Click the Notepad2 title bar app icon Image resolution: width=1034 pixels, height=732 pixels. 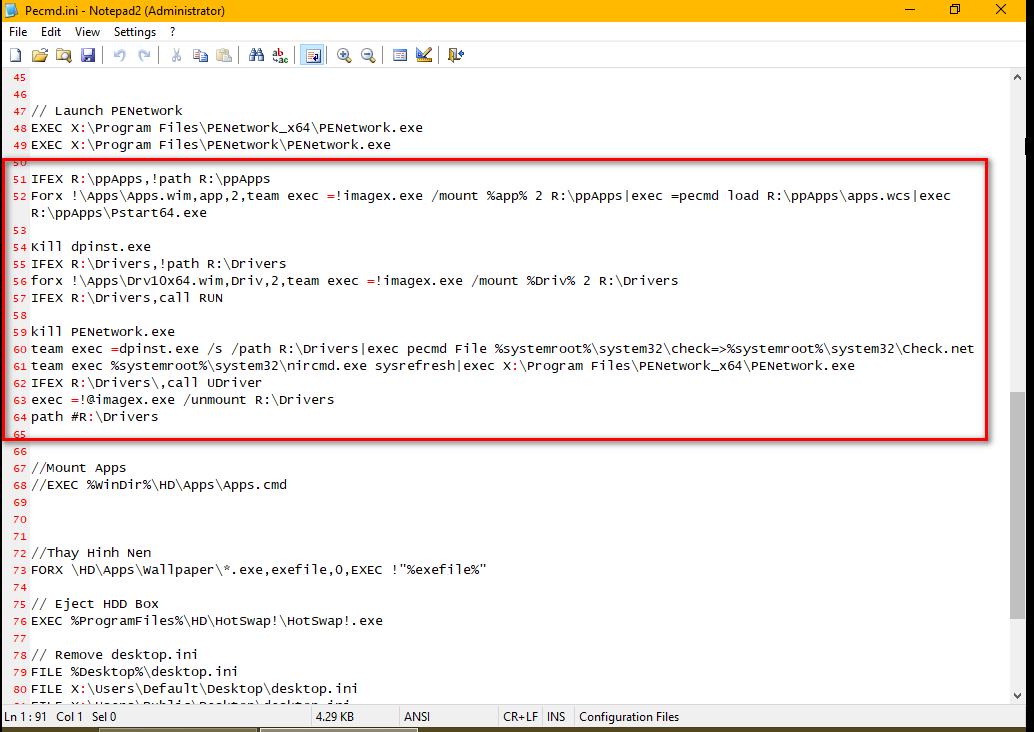click(11, 11)
